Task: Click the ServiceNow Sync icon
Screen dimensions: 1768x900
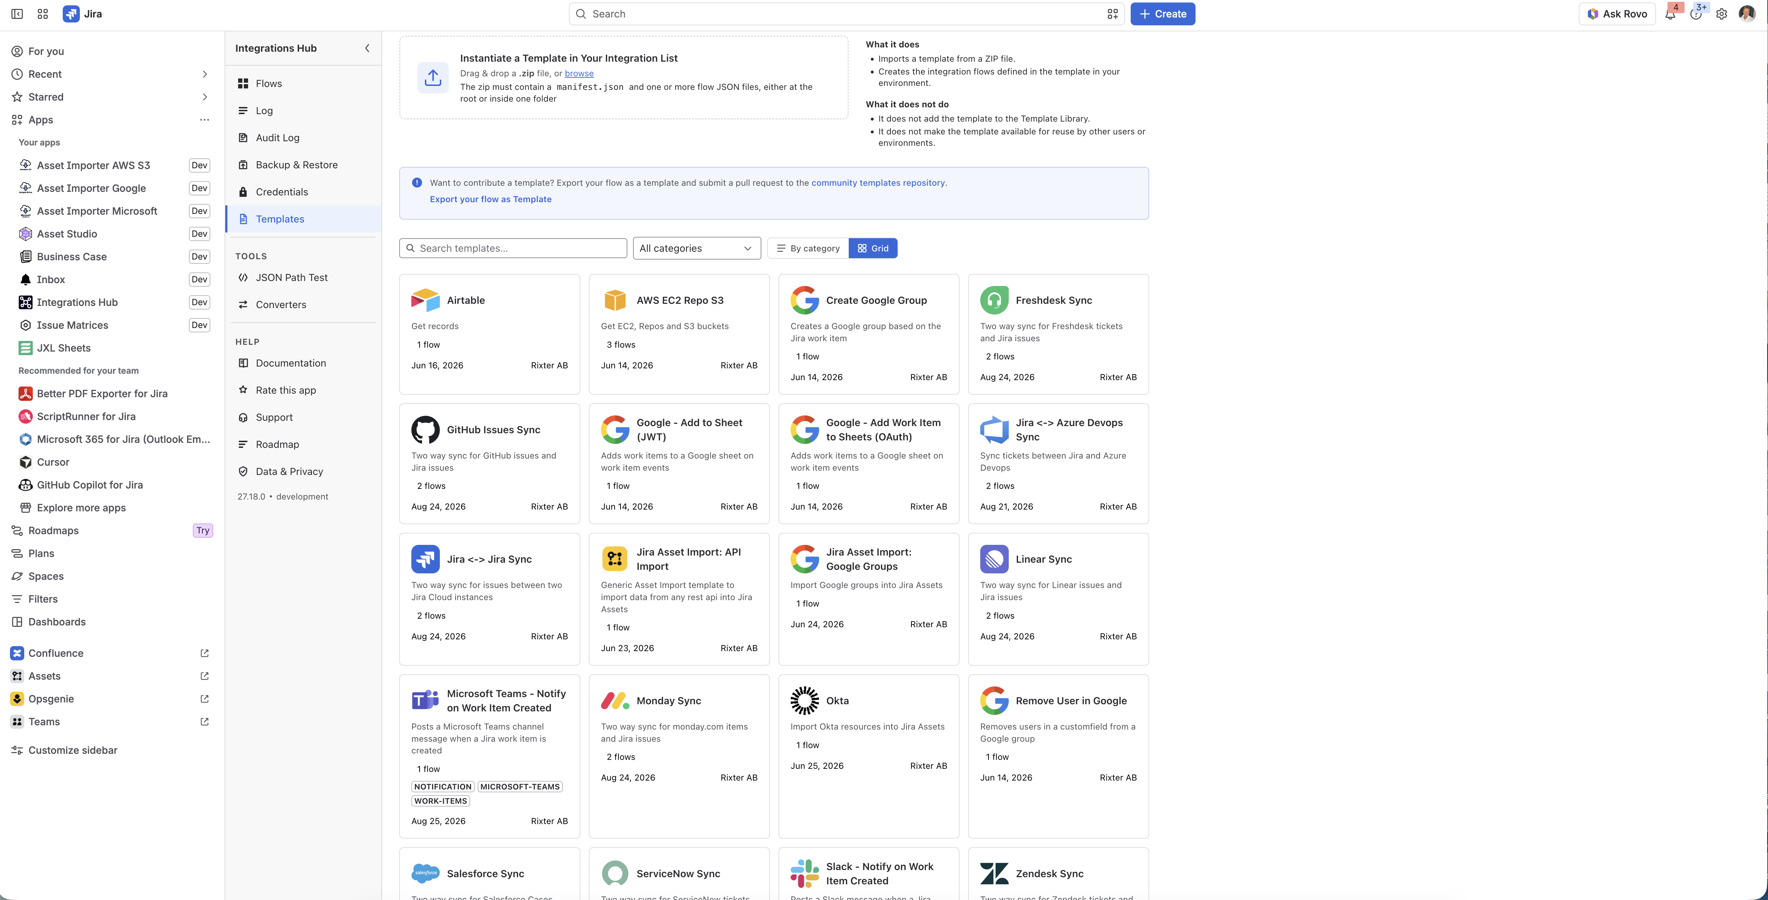Action: [x=615, y=873]
